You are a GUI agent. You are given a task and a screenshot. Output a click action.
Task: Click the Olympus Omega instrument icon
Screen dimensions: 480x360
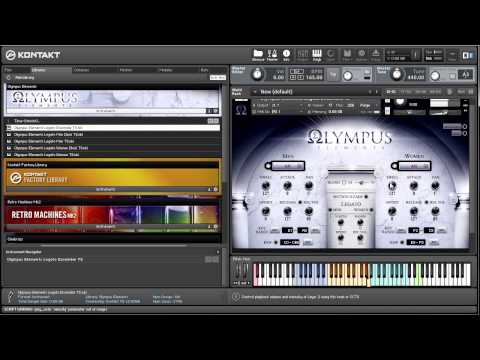point(241,109)
